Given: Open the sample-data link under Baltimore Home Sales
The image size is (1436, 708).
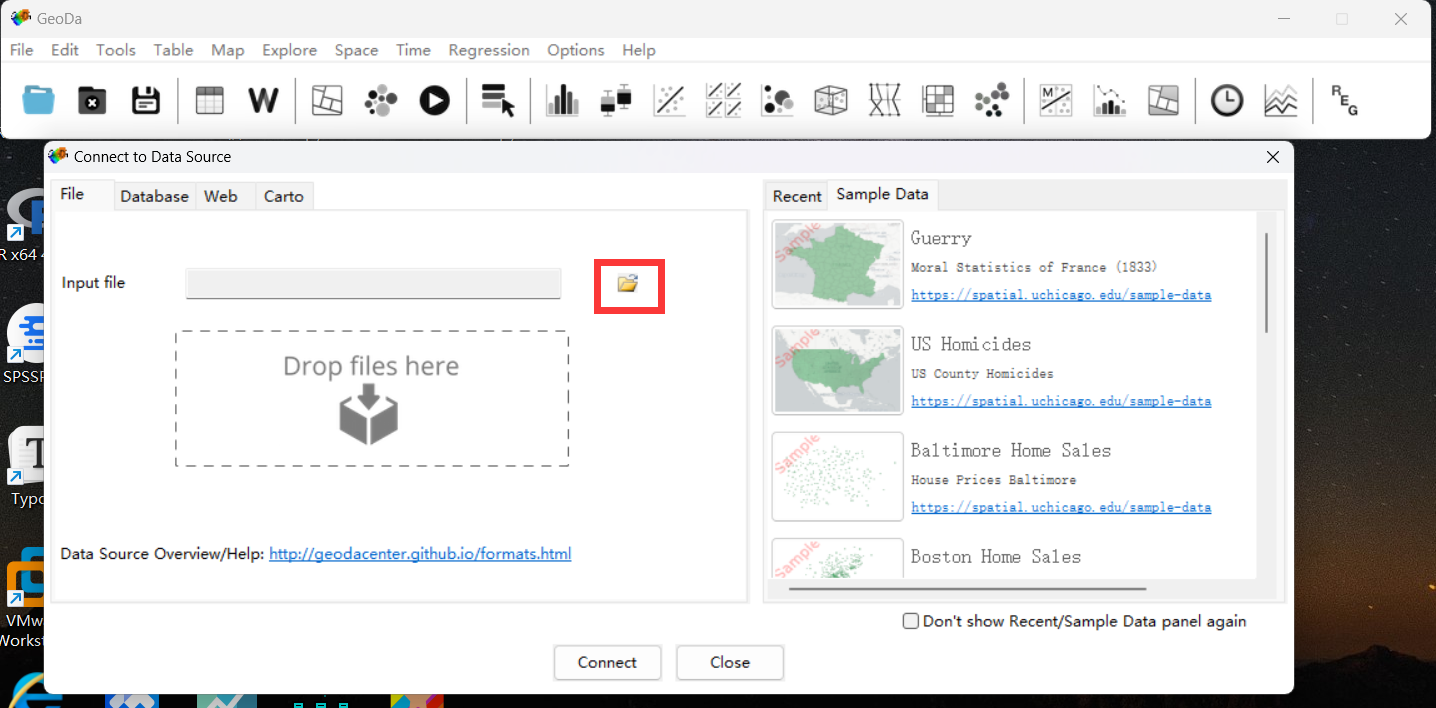Looking at the screenshot, I should click(1061, 507).
